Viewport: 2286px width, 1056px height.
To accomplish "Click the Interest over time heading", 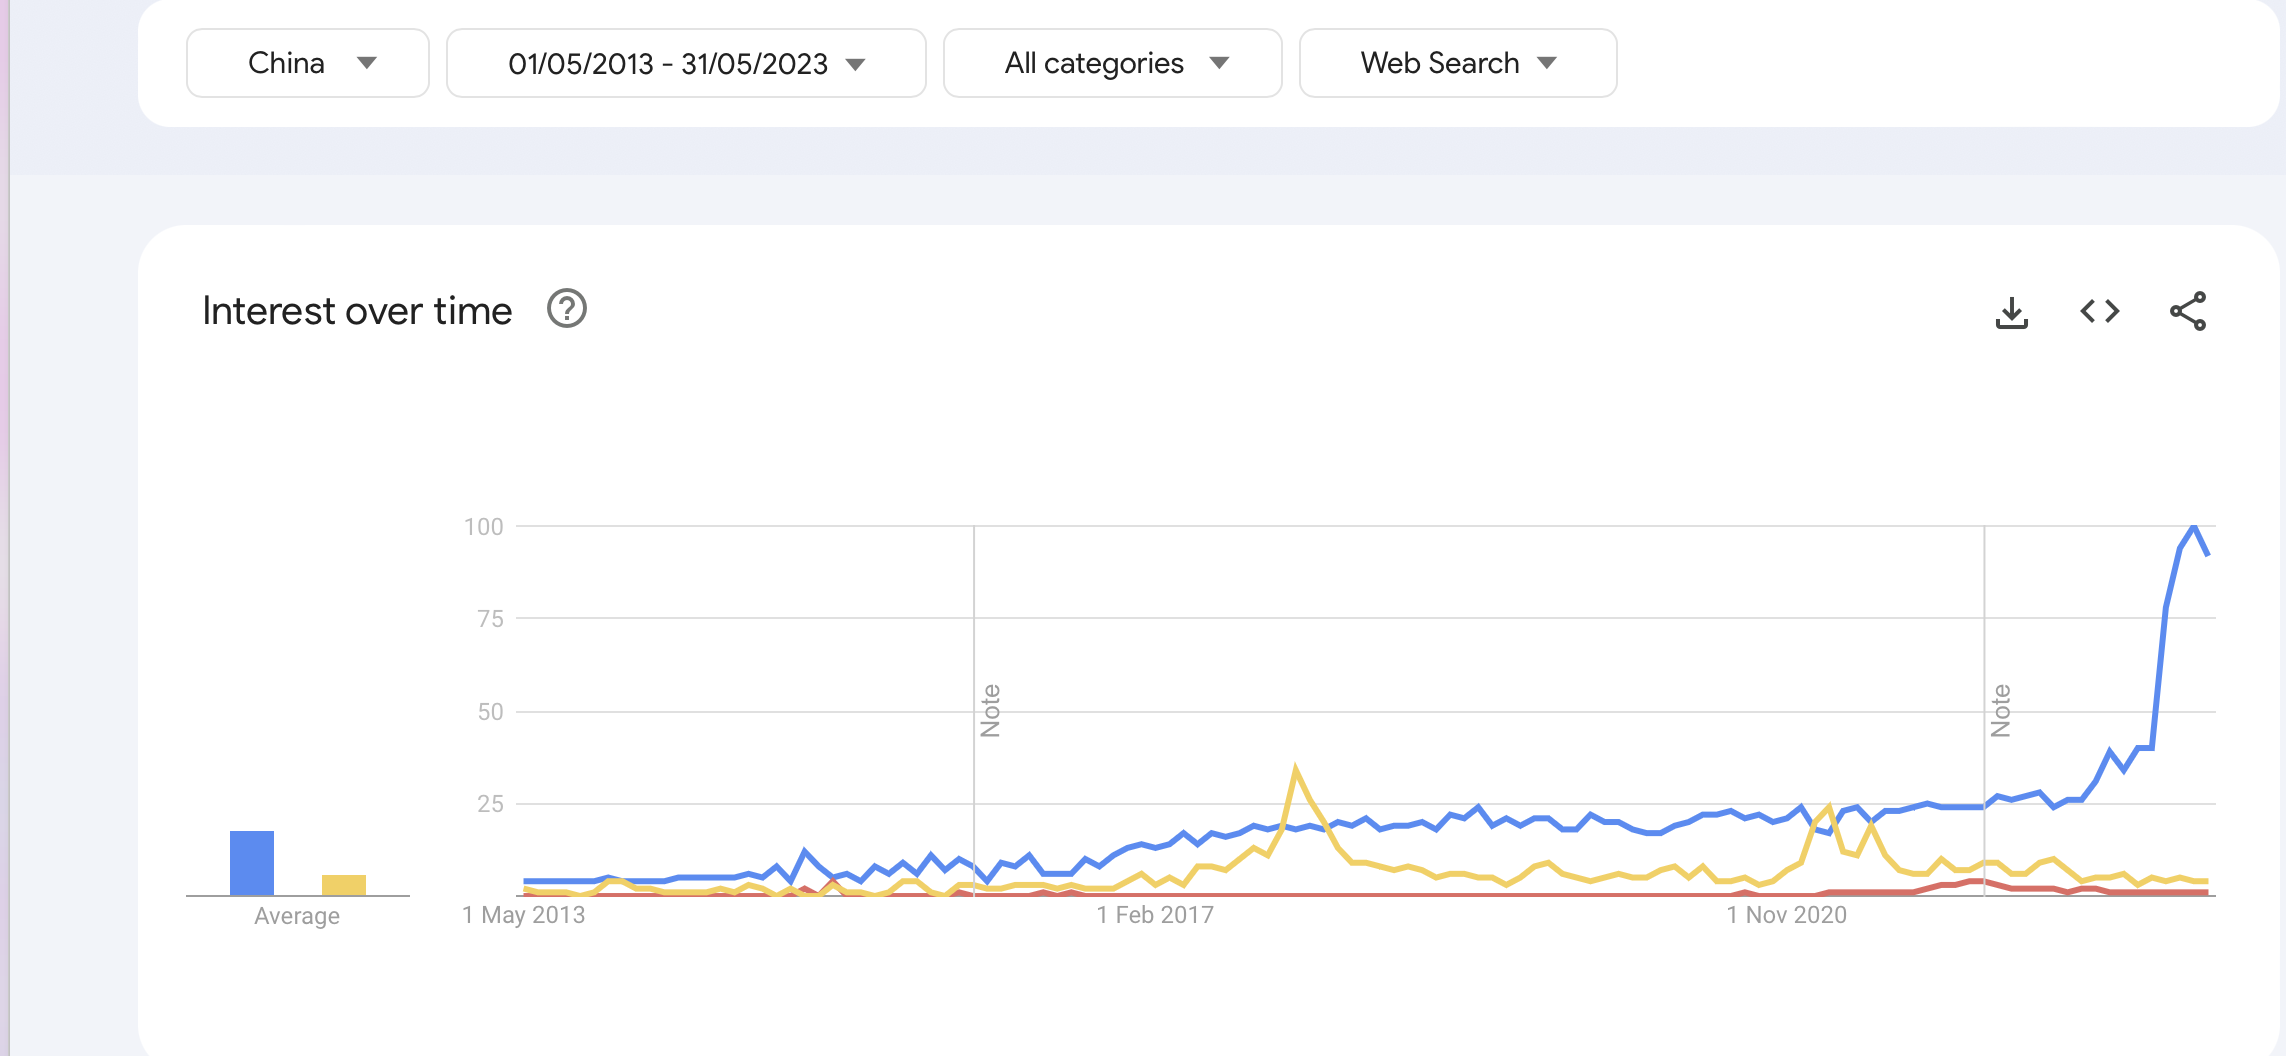I will click(x=357, y=311).
